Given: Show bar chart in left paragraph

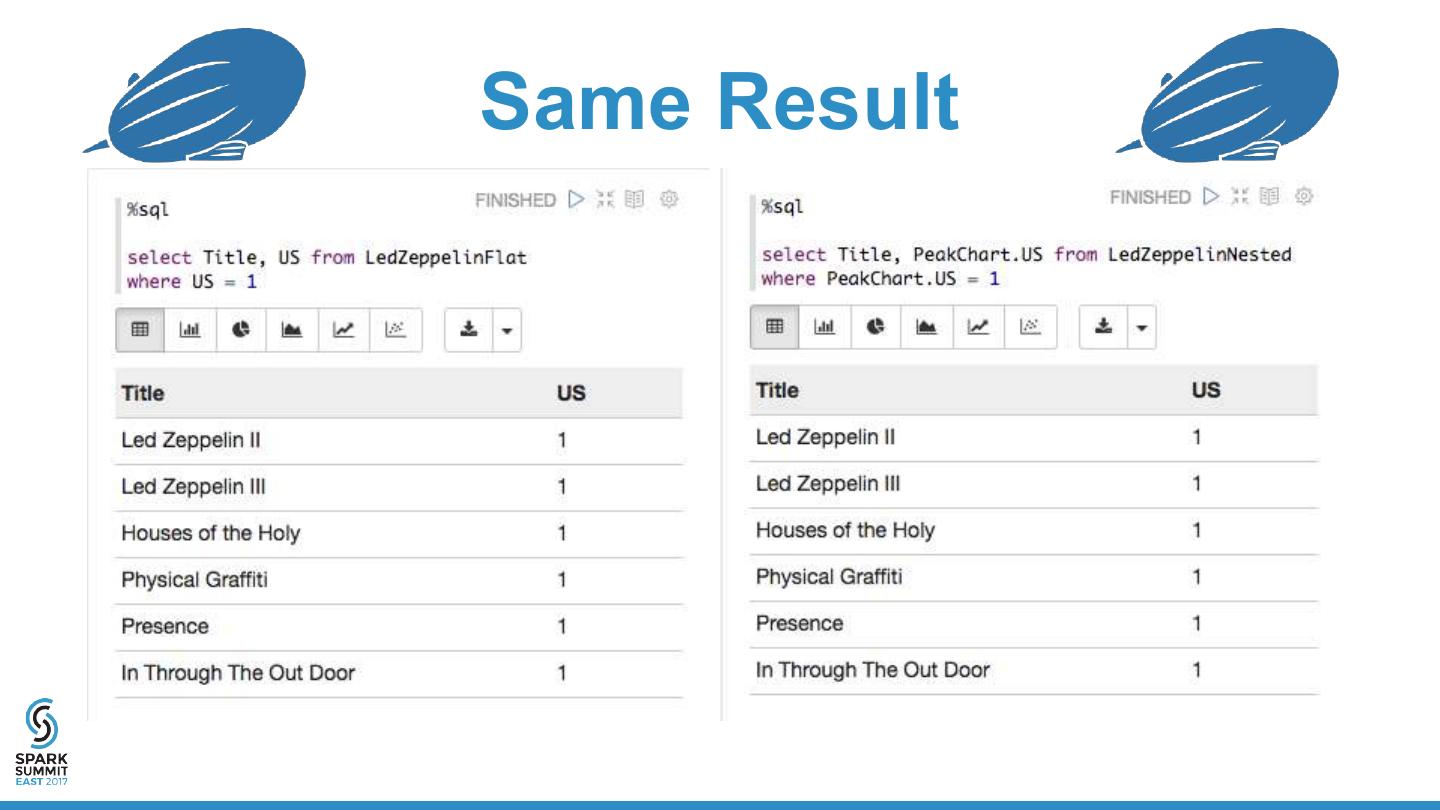Looking at the screenshot, I should (190, 330).
